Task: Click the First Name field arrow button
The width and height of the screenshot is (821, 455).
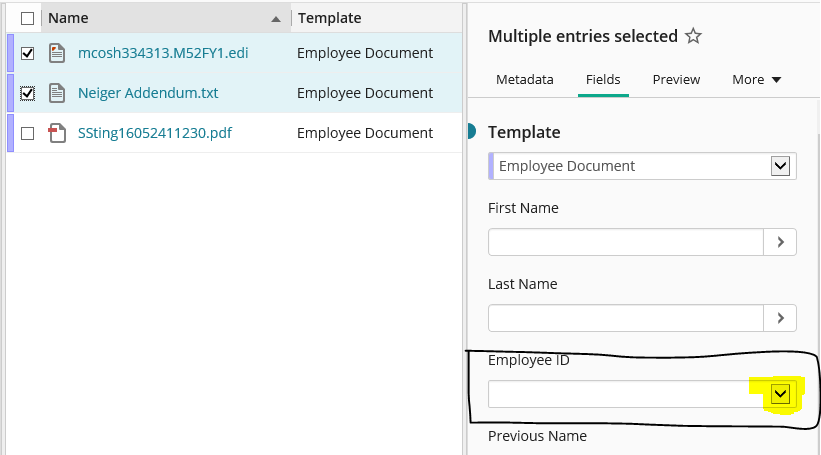Action: coord(780,242)
